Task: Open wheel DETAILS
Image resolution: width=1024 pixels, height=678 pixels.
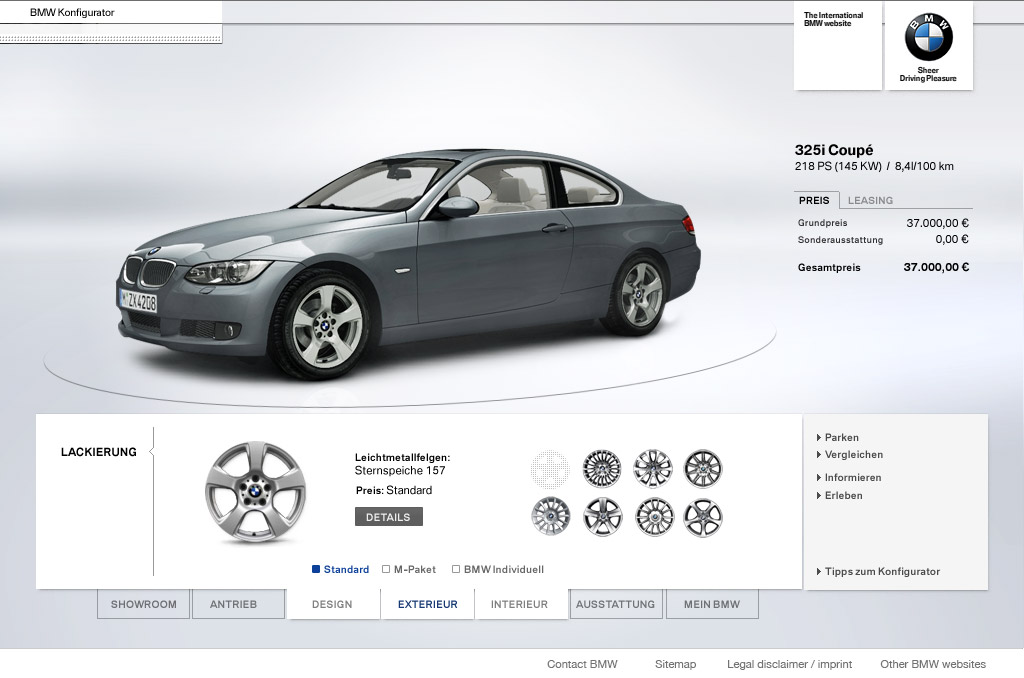Action: [389, 517]
